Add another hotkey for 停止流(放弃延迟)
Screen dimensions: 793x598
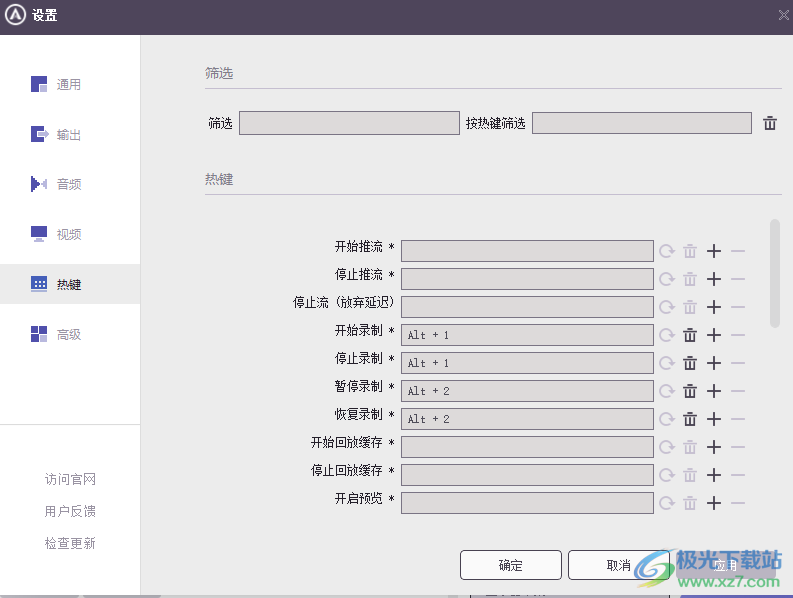tap(714, 307)
